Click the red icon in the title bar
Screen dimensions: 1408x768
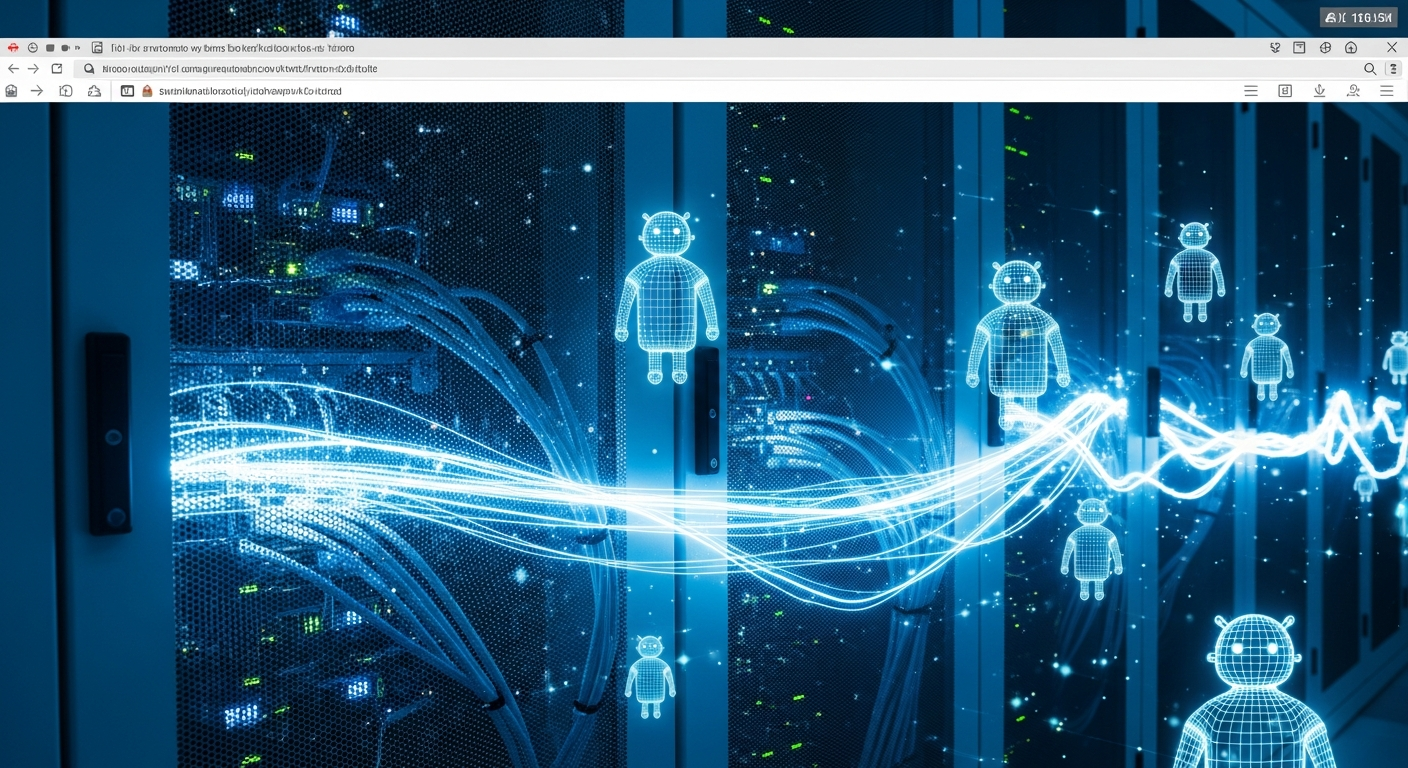click(x=13, y=47)
